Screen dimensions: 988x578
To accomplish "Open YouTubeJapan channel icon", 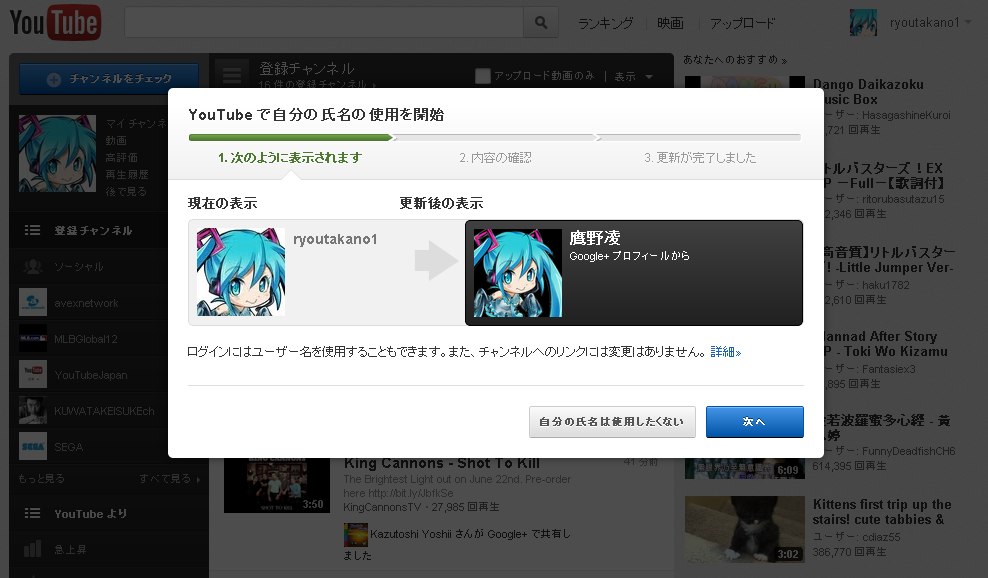I will 33,374.
